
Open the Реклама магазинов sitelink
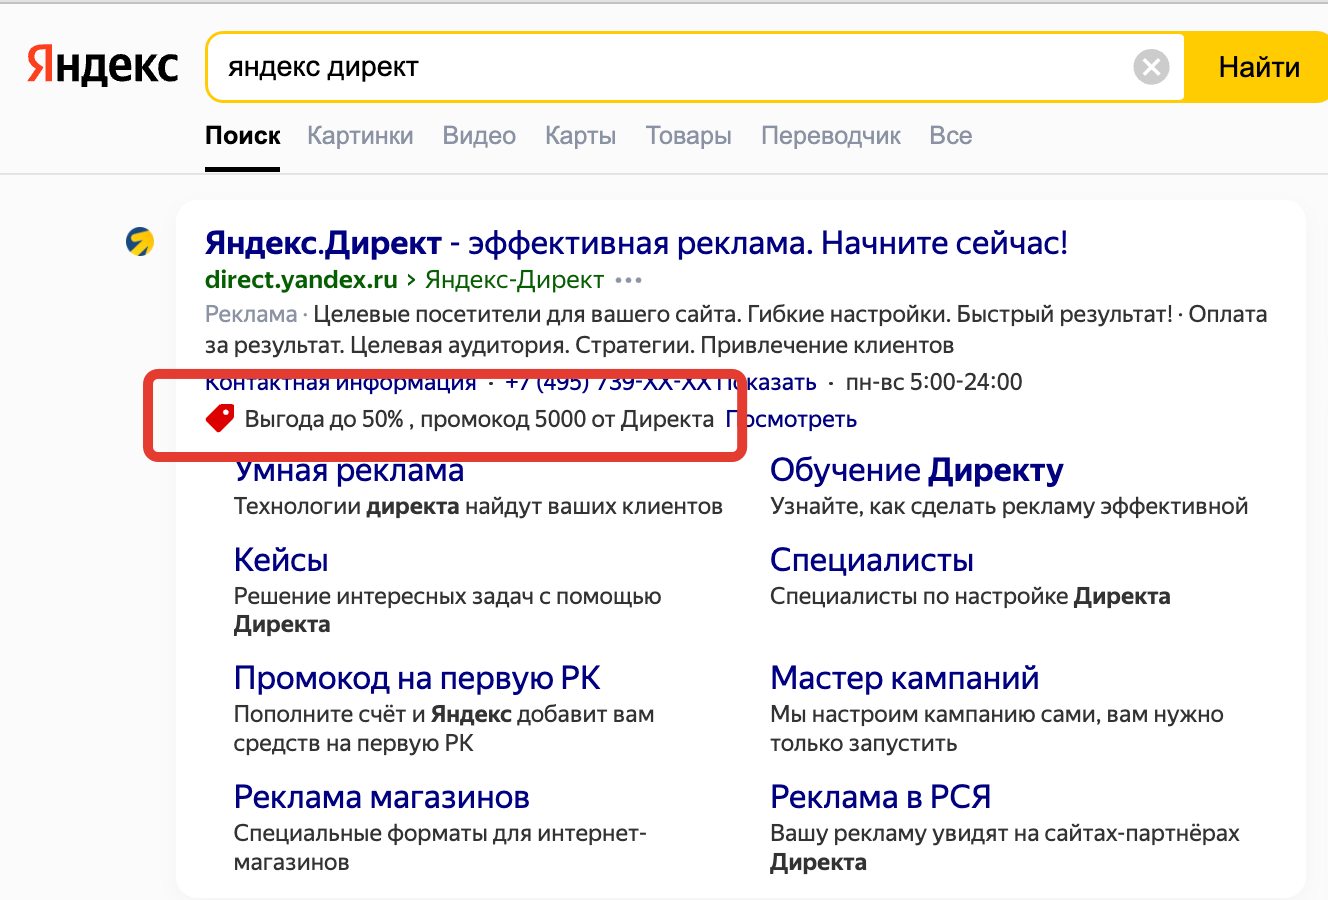pyautogui.click(x=382, y=797)
